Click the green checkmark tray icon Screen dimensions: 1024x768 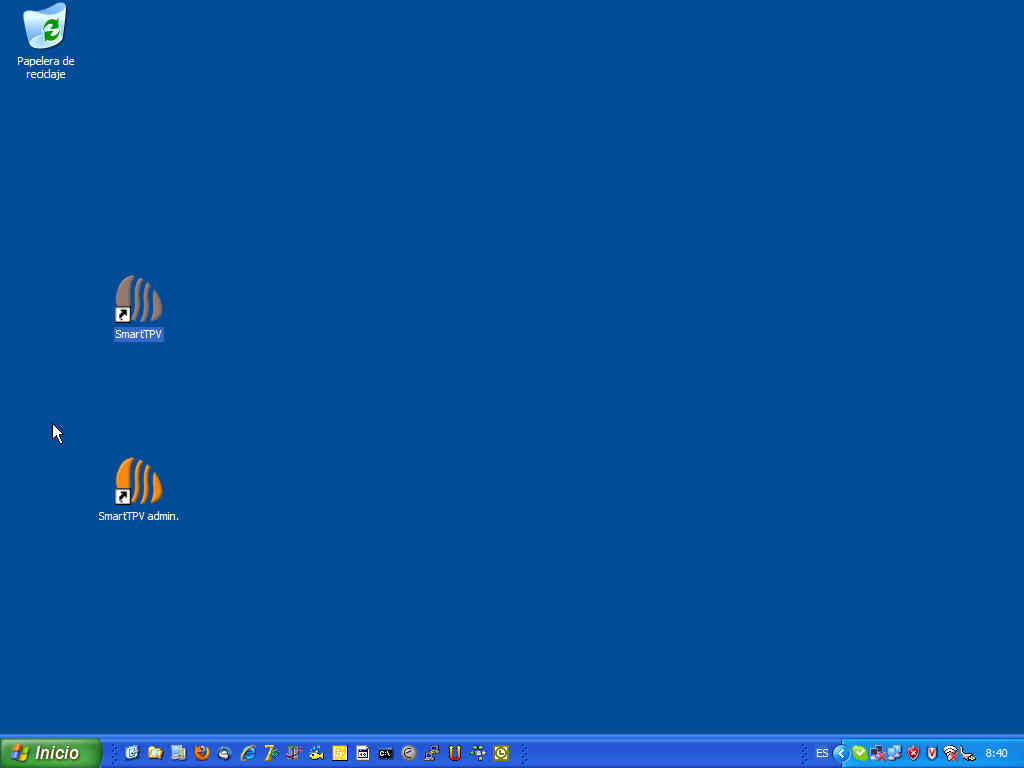[859, 753]
